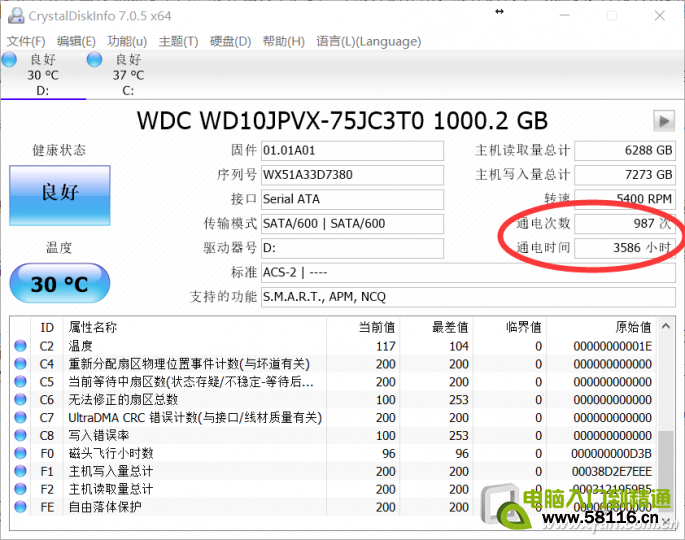
Task: Open the 功能(u) menu
Action: (x=127, y=42)
